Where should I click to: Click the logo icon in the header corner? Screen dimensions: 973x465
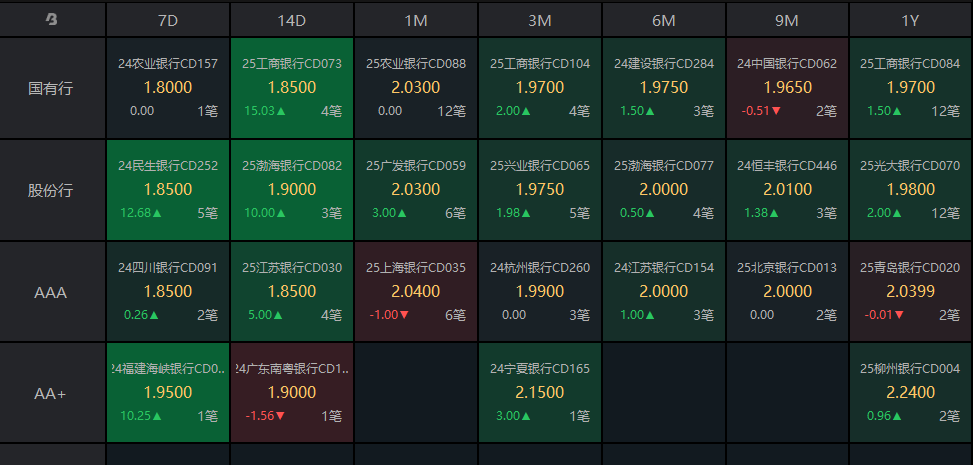52,19
